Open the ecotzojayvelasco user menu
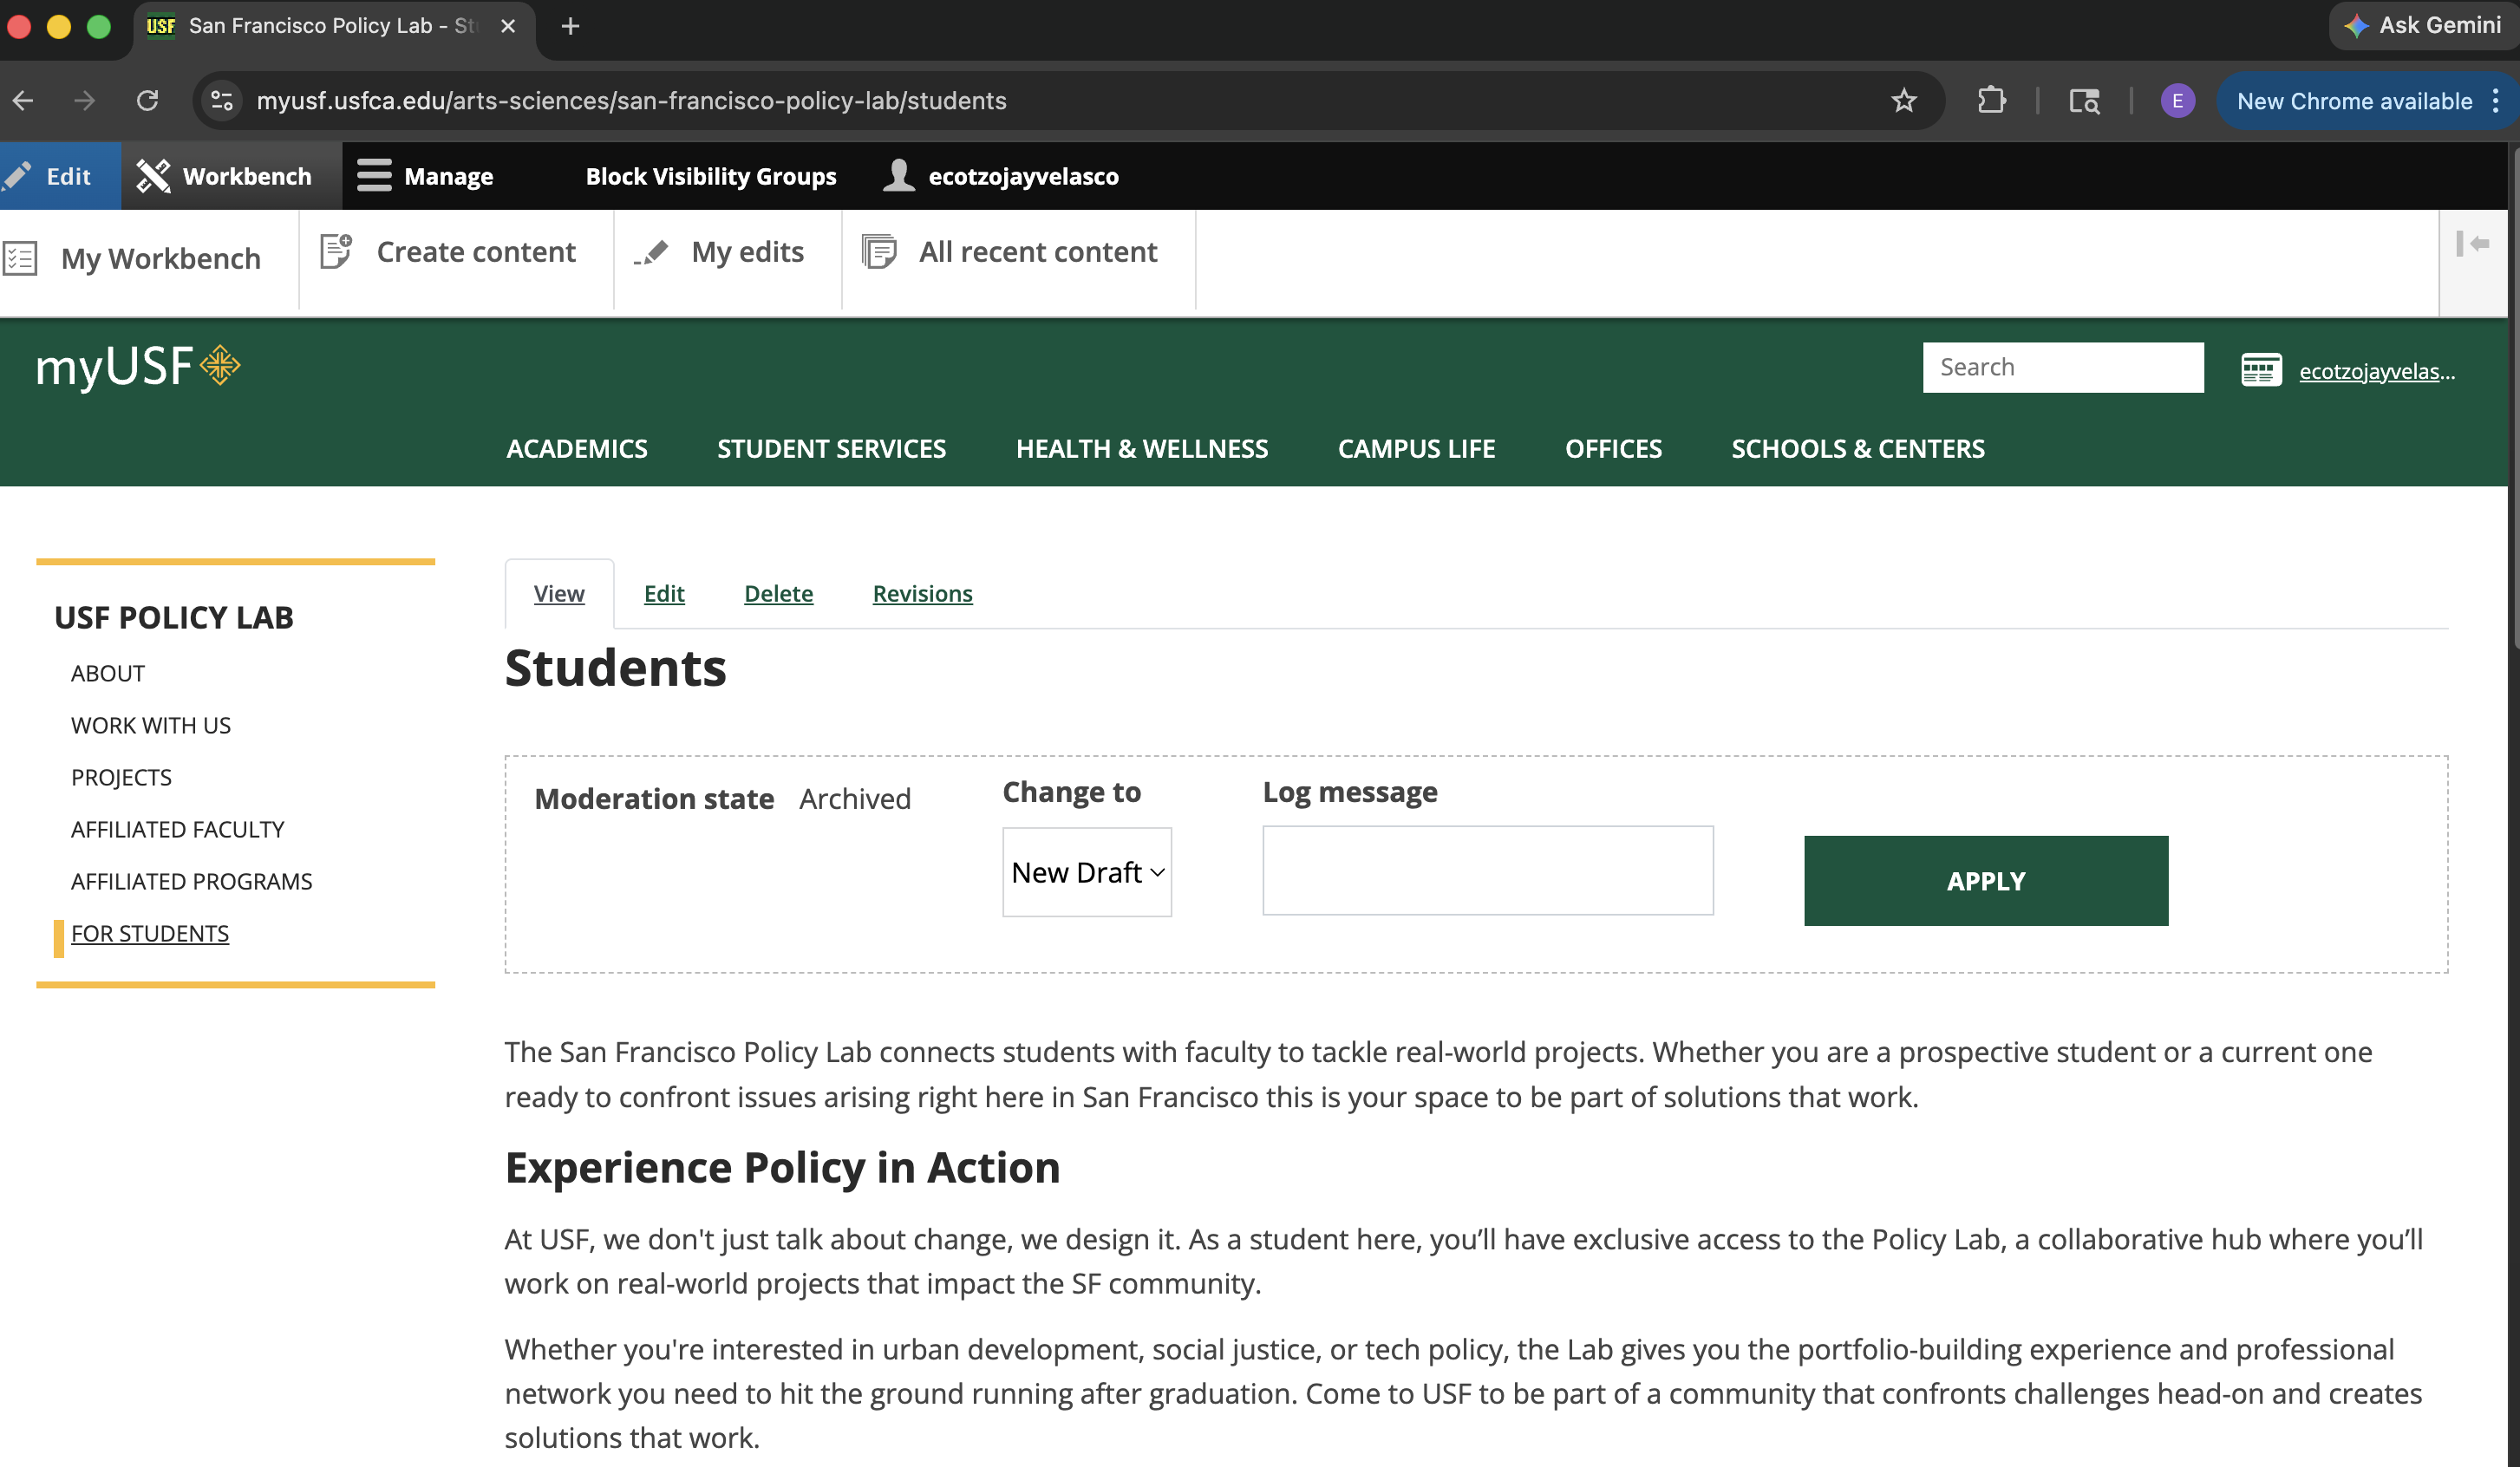This screenshot has width=2520, height=1467. pos(1002,176)
